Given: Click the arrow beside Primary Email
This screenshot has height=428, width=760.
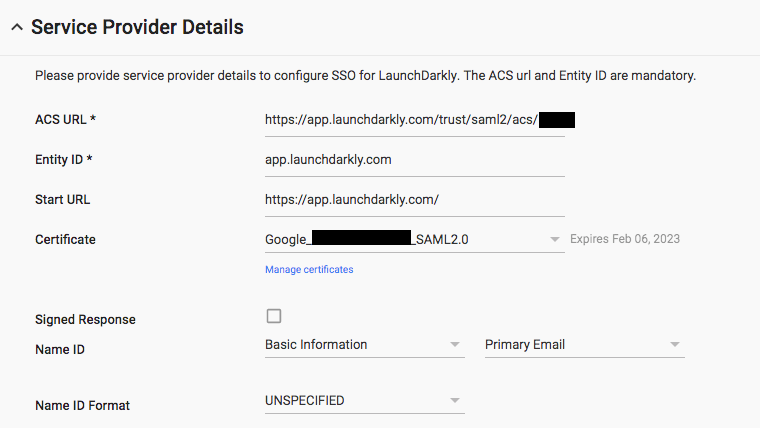Looking at the screenshot, I should (x=676, y=346).
